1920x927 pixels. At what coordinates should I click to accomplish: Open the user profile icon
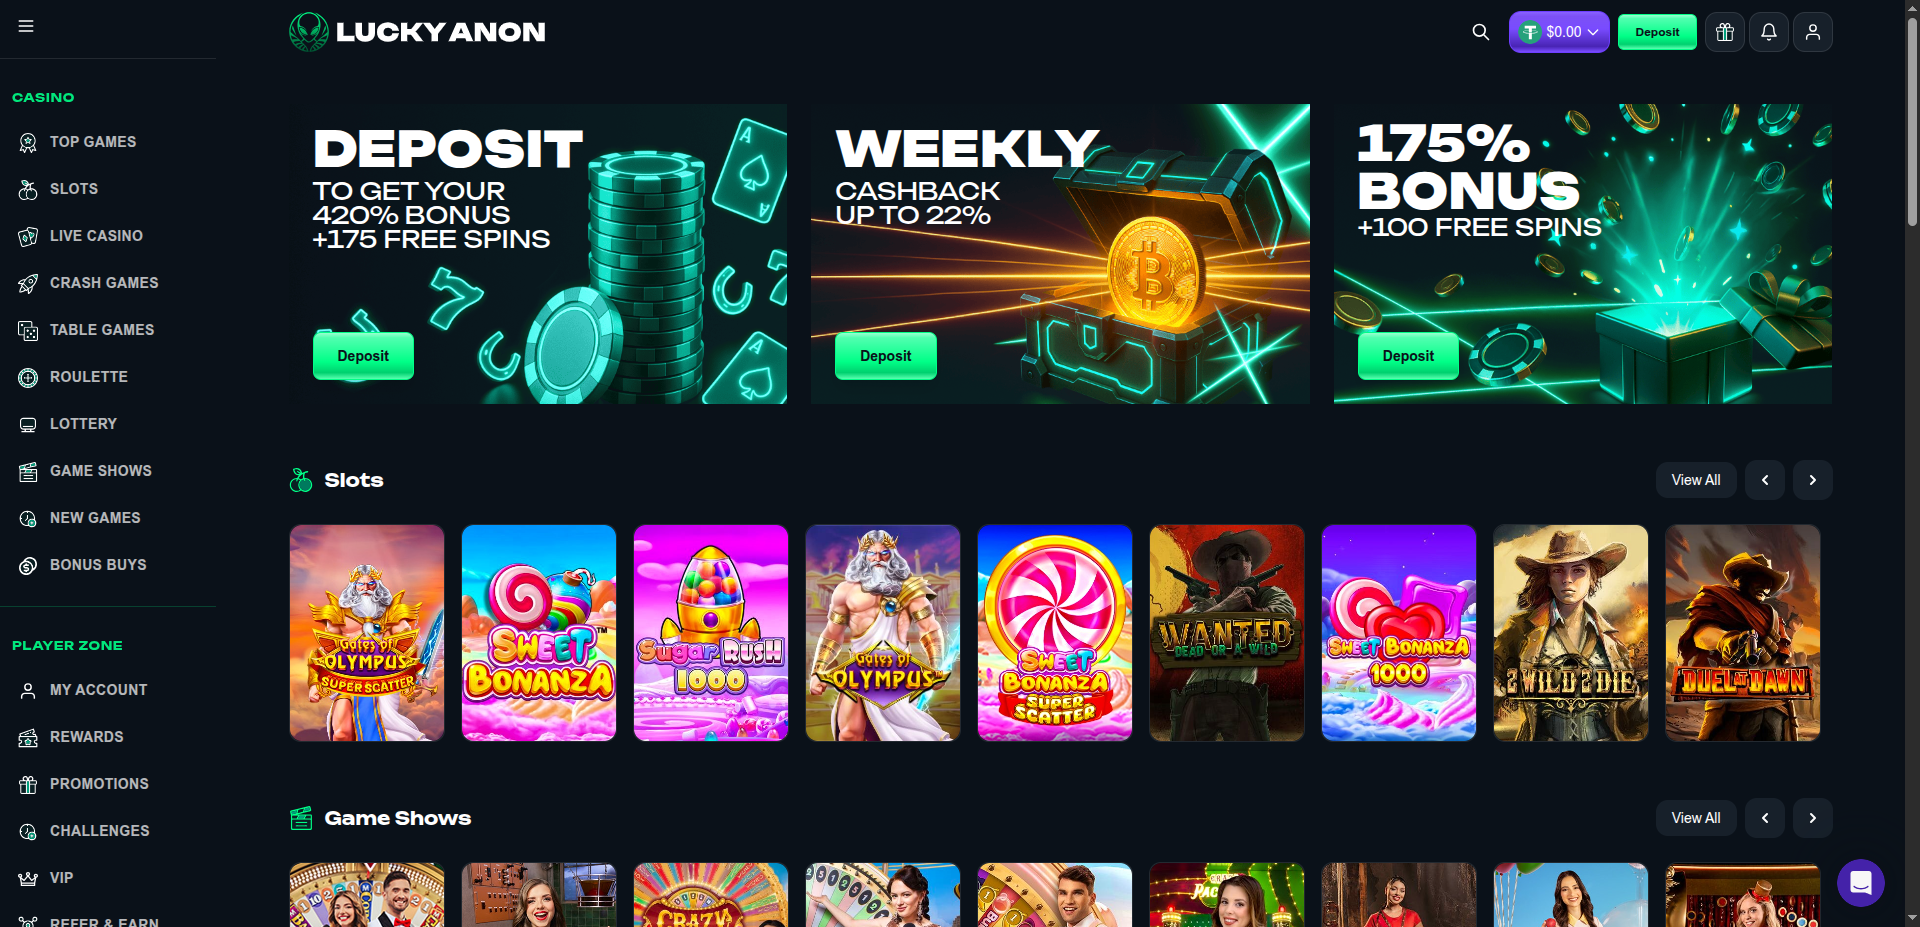pos(1813,32)
